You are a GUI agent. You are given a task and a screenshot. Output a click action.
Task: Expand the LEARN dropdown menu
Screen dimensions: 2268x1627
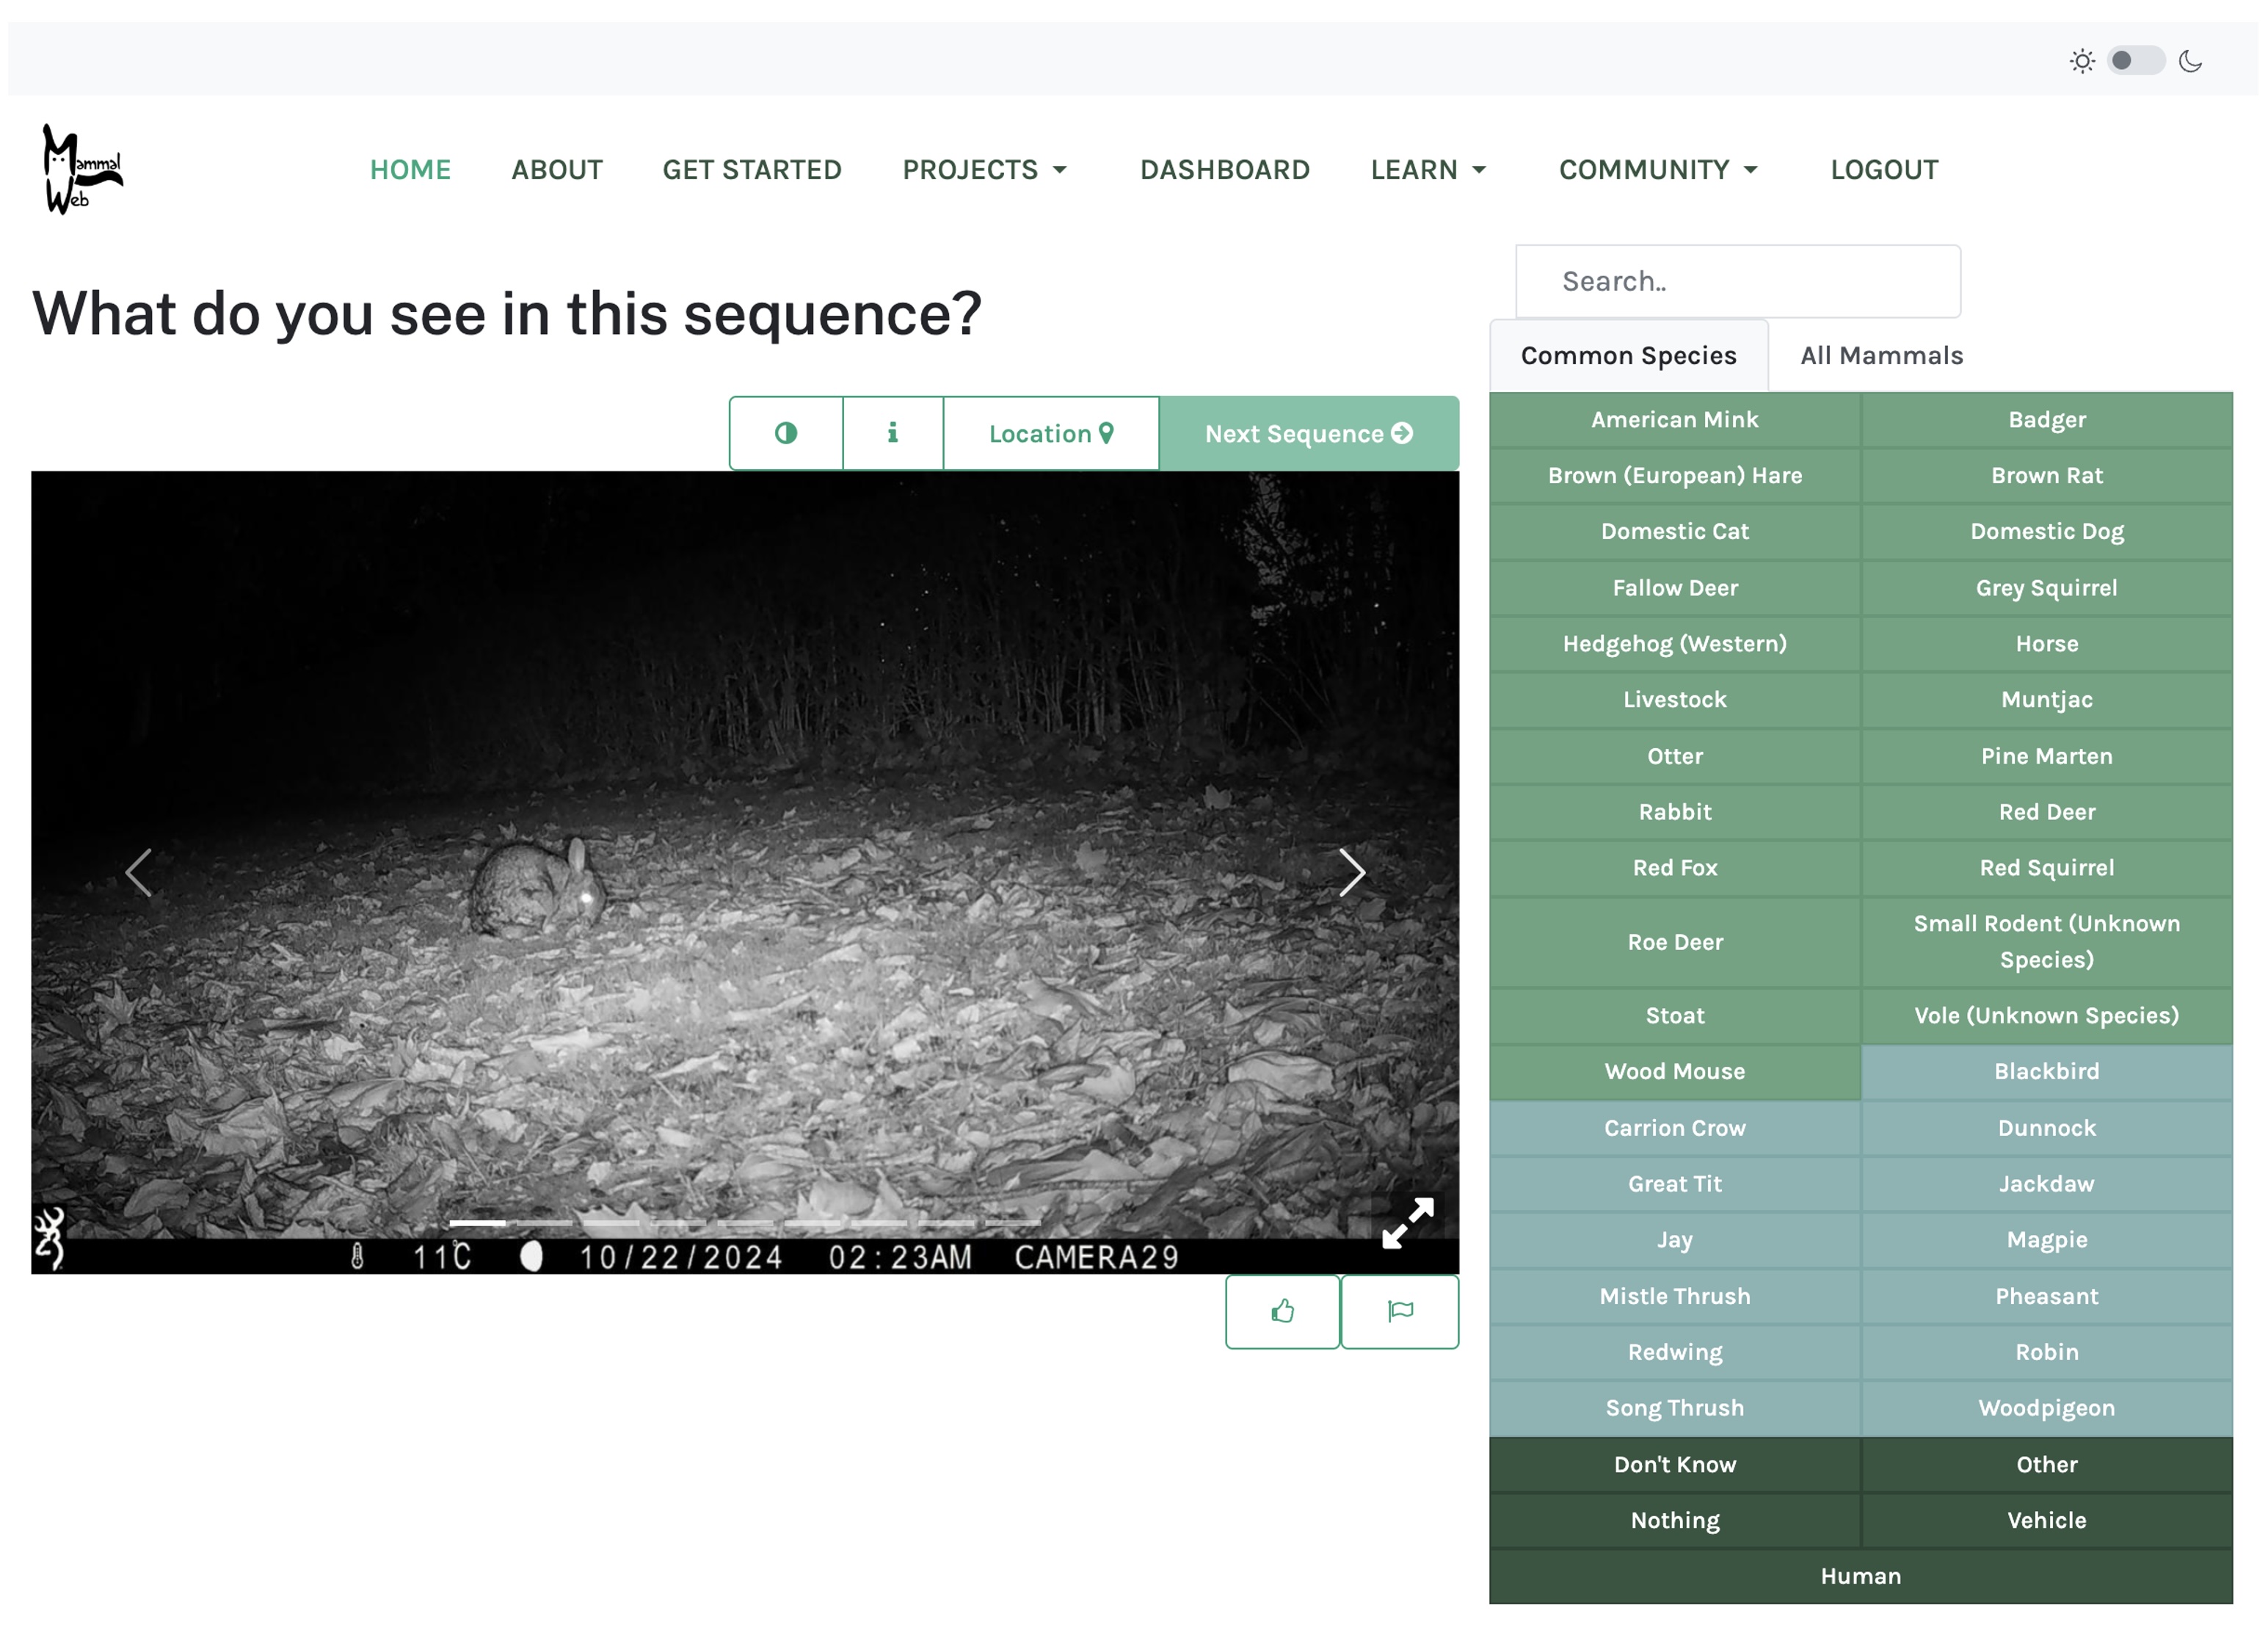[1428, 170]
